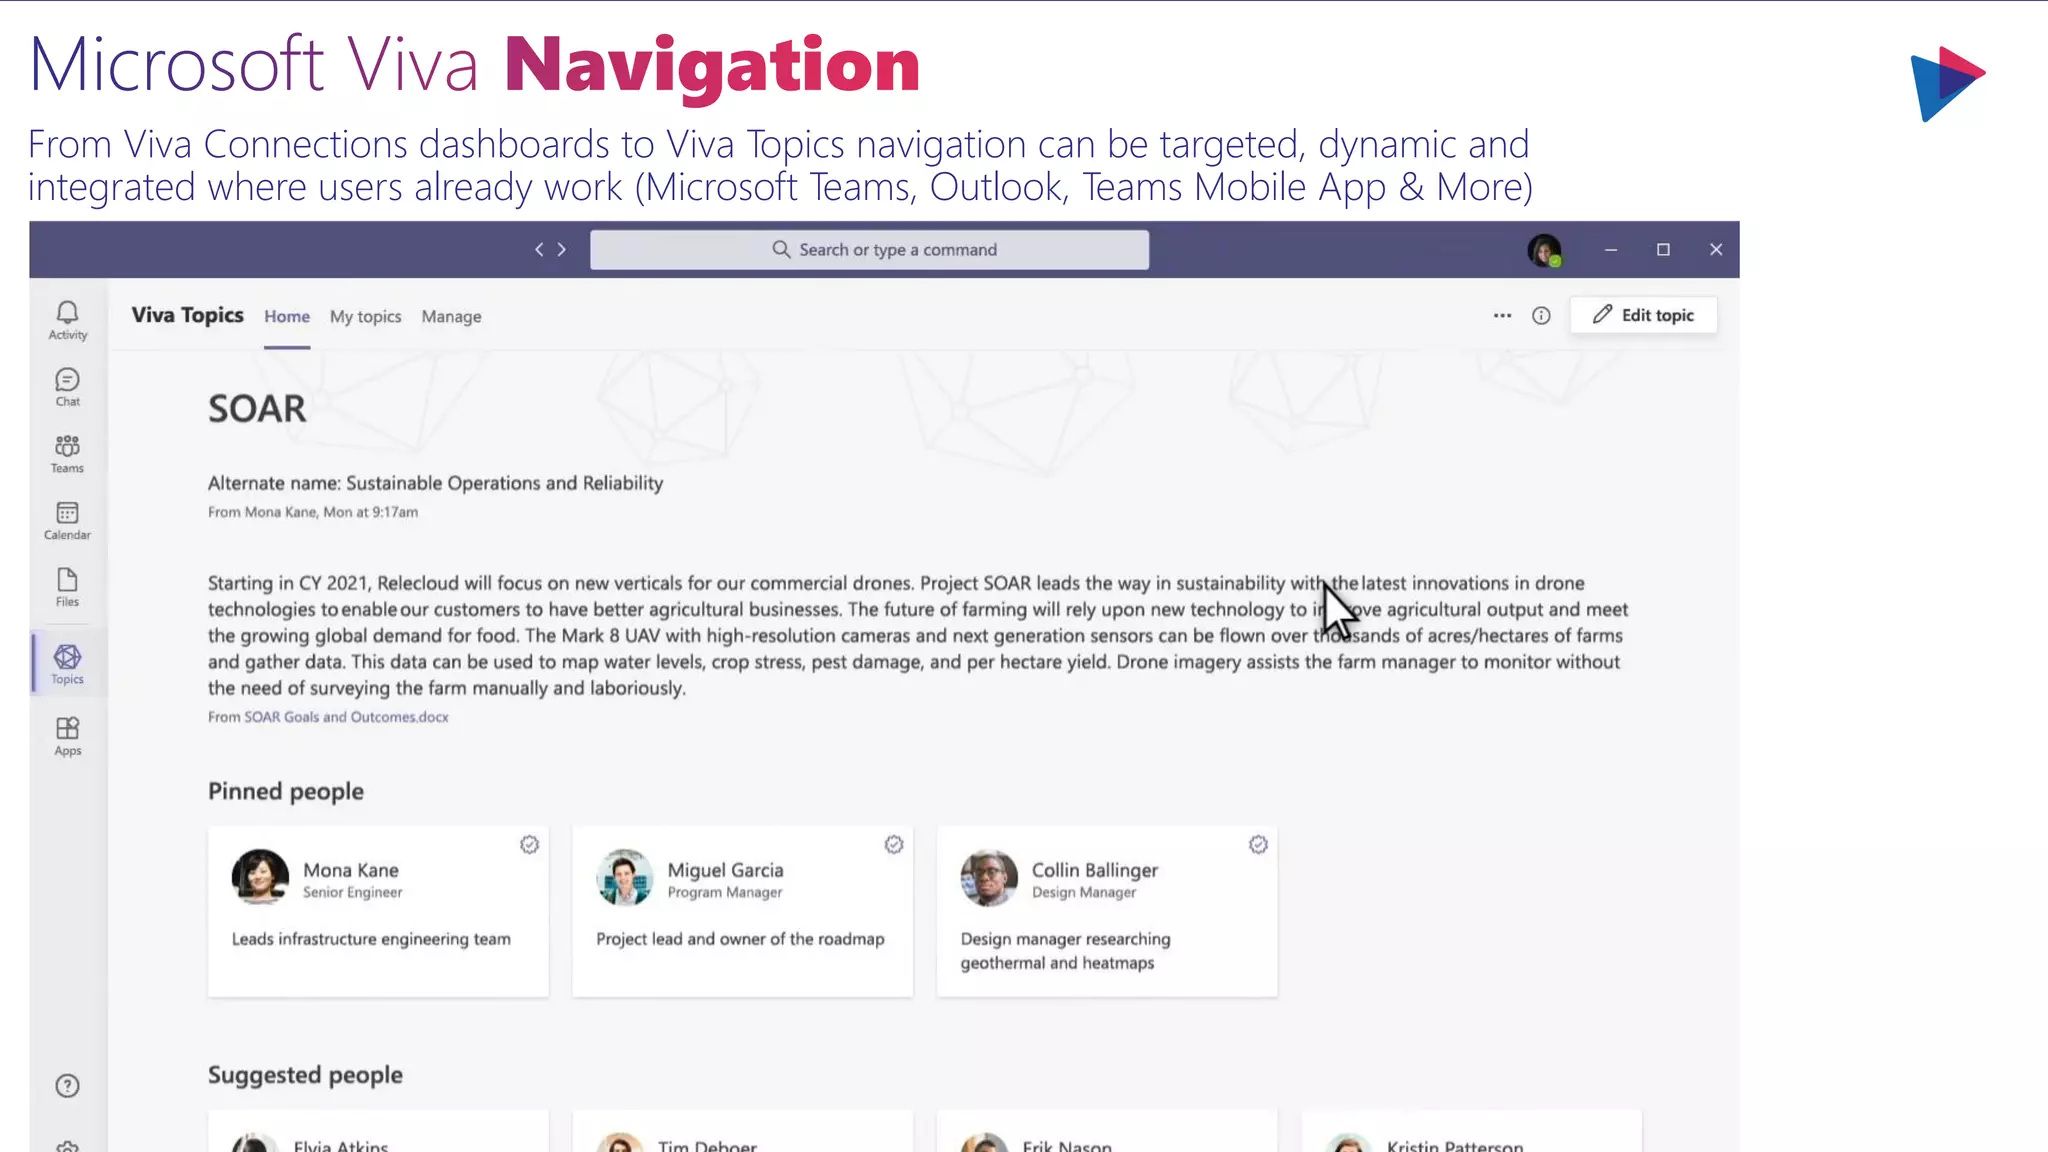Click the Miguel Garcia name
2048x1152 pixels.
(725, 870)
